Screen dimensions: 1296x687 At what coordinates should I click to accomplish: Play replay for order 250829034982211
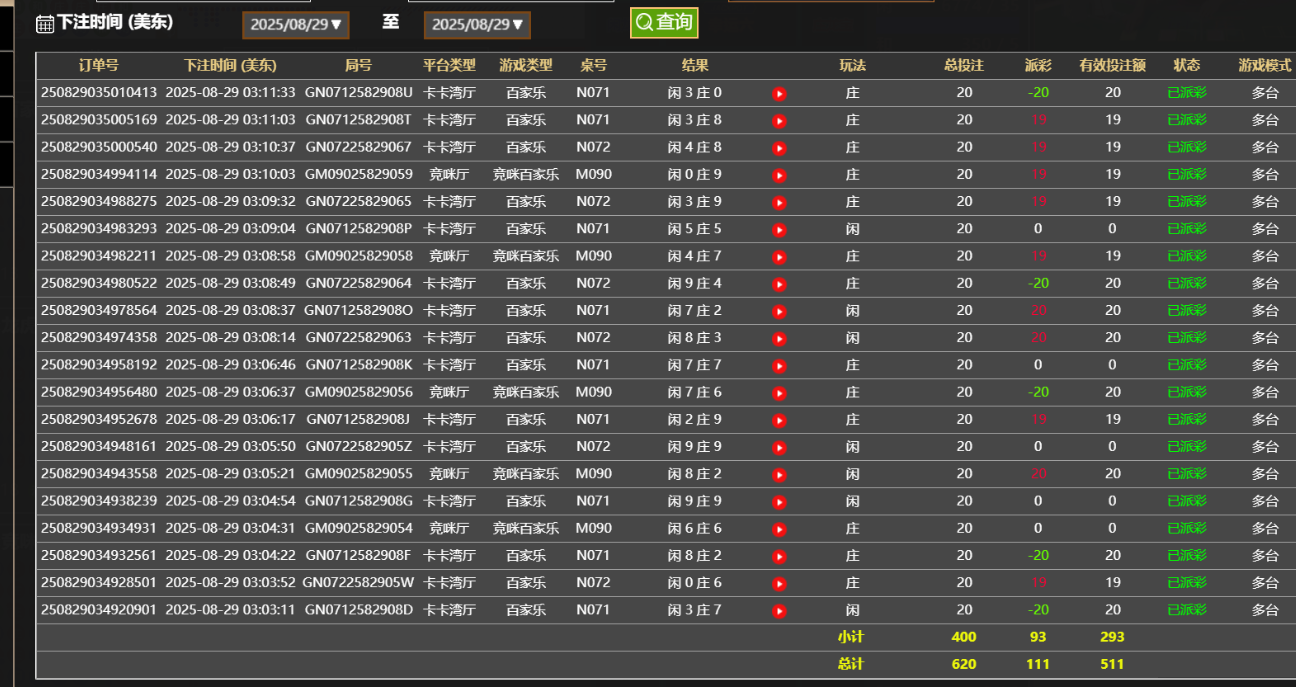tap(779, 256)
